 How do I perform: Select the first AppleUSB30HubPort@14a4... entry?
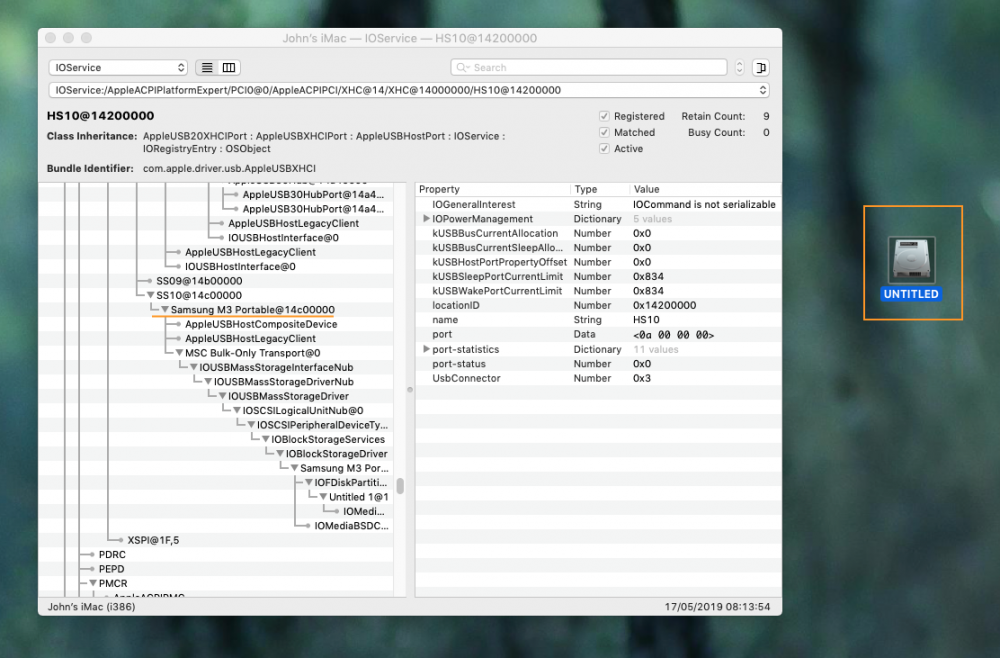[313, 194]
